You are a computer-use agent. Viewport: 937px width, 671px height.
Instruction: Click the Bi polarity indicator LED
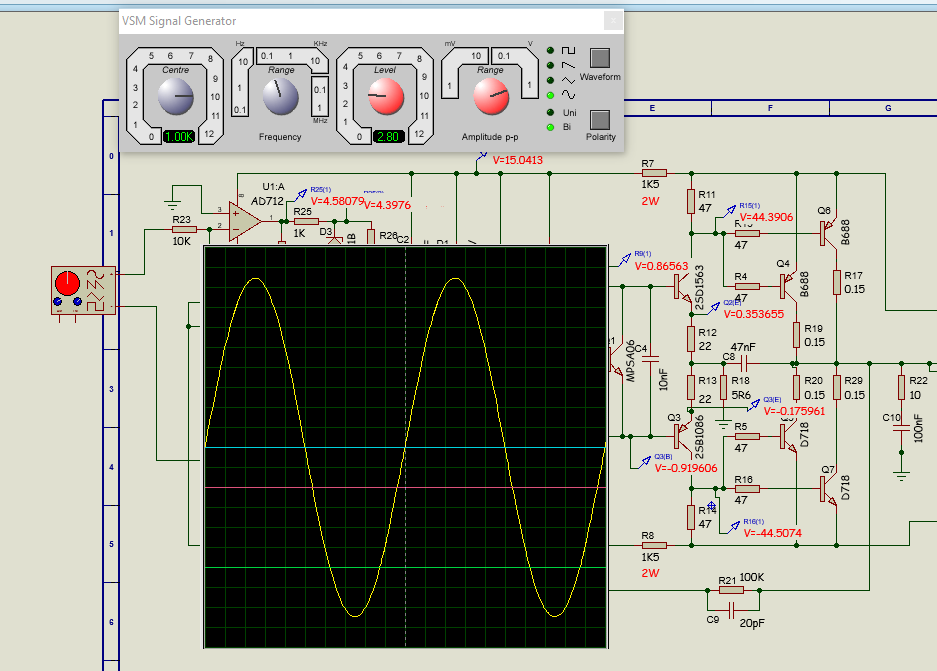[x=550, y=127]
